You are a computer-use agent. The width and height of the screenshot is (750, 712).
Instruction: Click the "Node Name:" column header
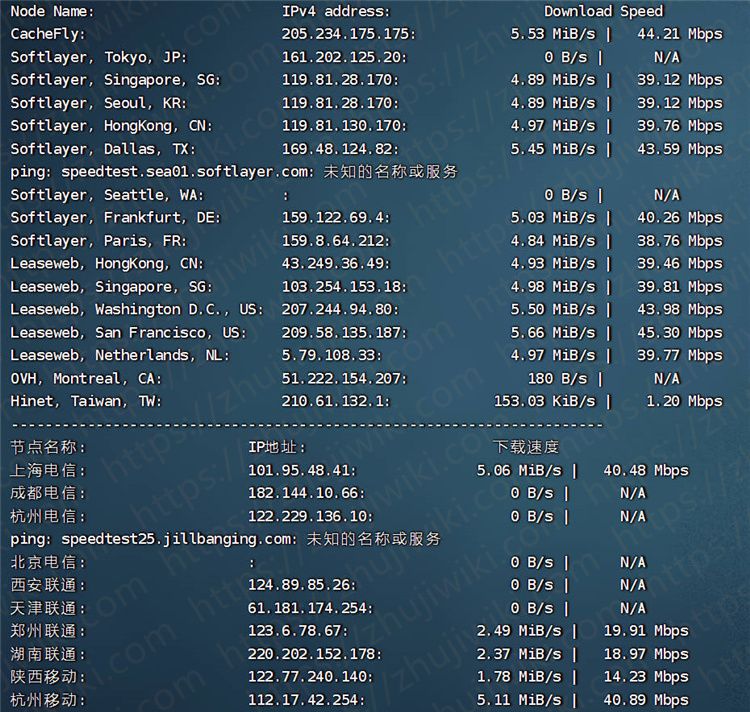click(52, 11)
